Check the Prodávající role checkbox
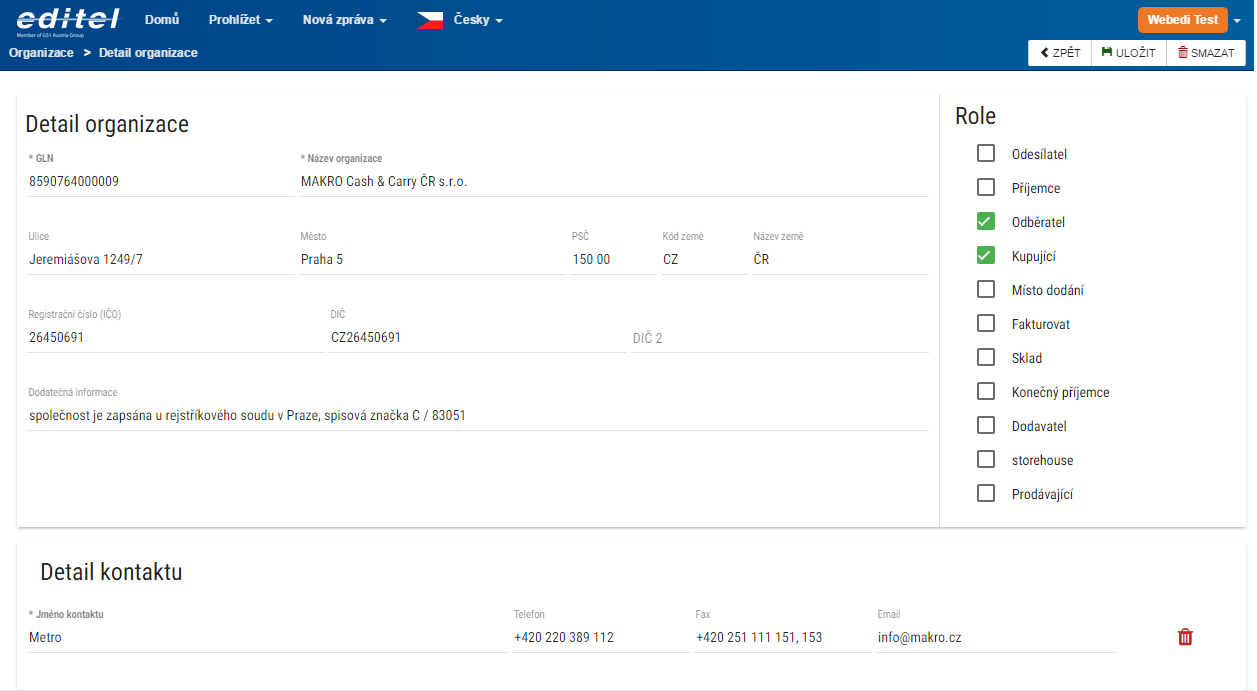This screenshot has height=691, width=1257. point(986,493)
